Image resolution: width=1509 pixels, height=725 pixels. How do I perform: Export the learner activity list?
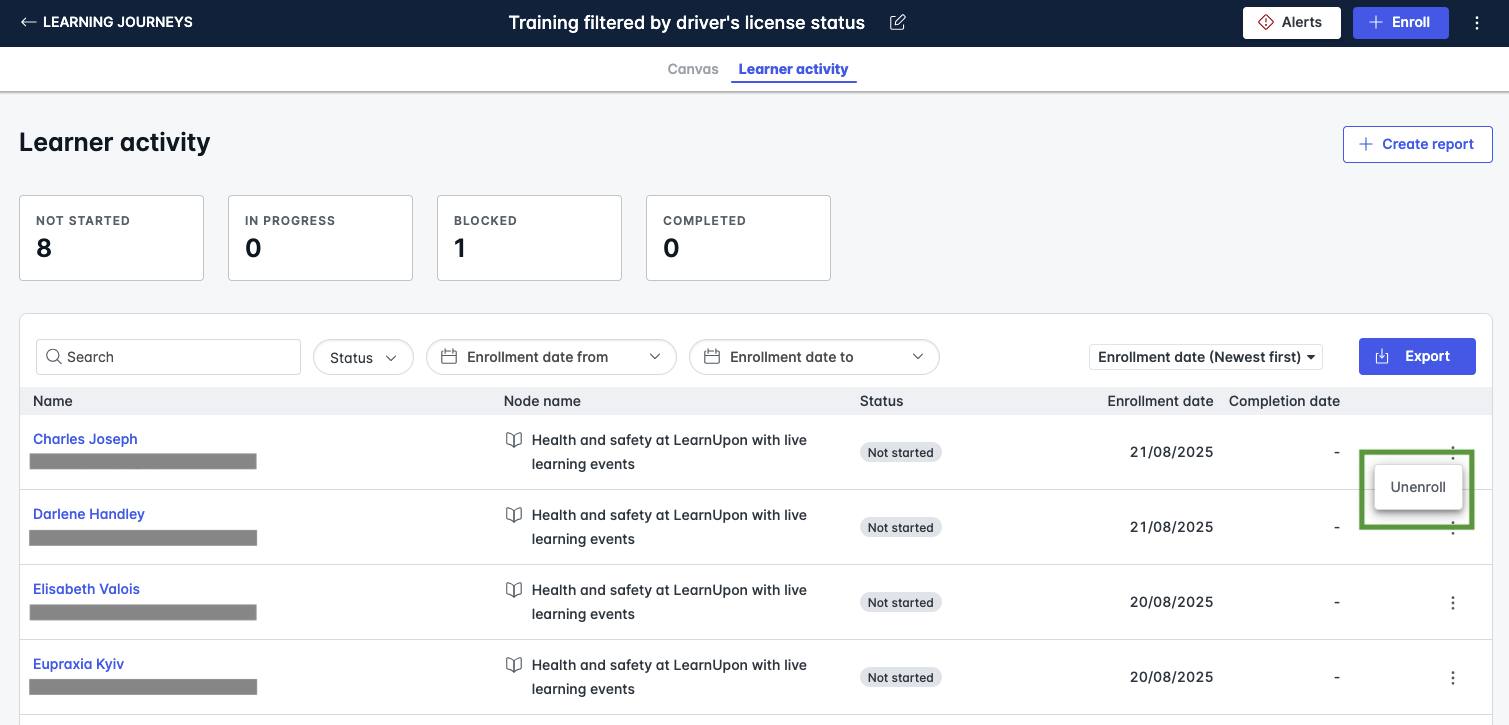[1417, 356]
